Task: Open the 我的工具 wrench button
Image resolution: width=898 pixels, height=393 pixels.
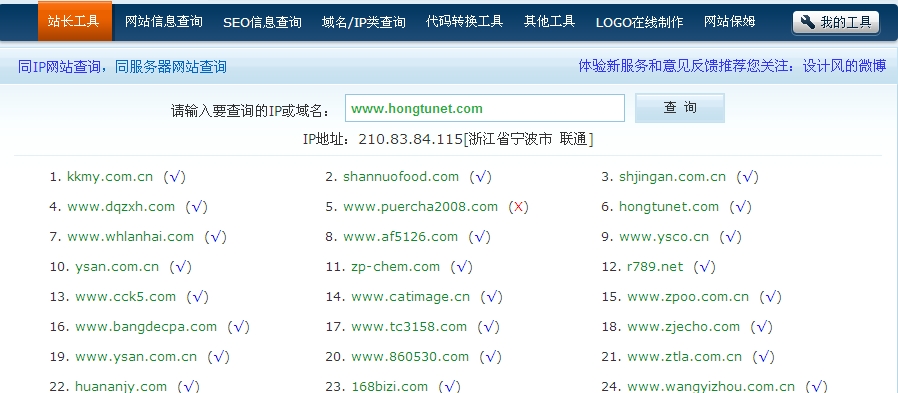Action: 836,22
